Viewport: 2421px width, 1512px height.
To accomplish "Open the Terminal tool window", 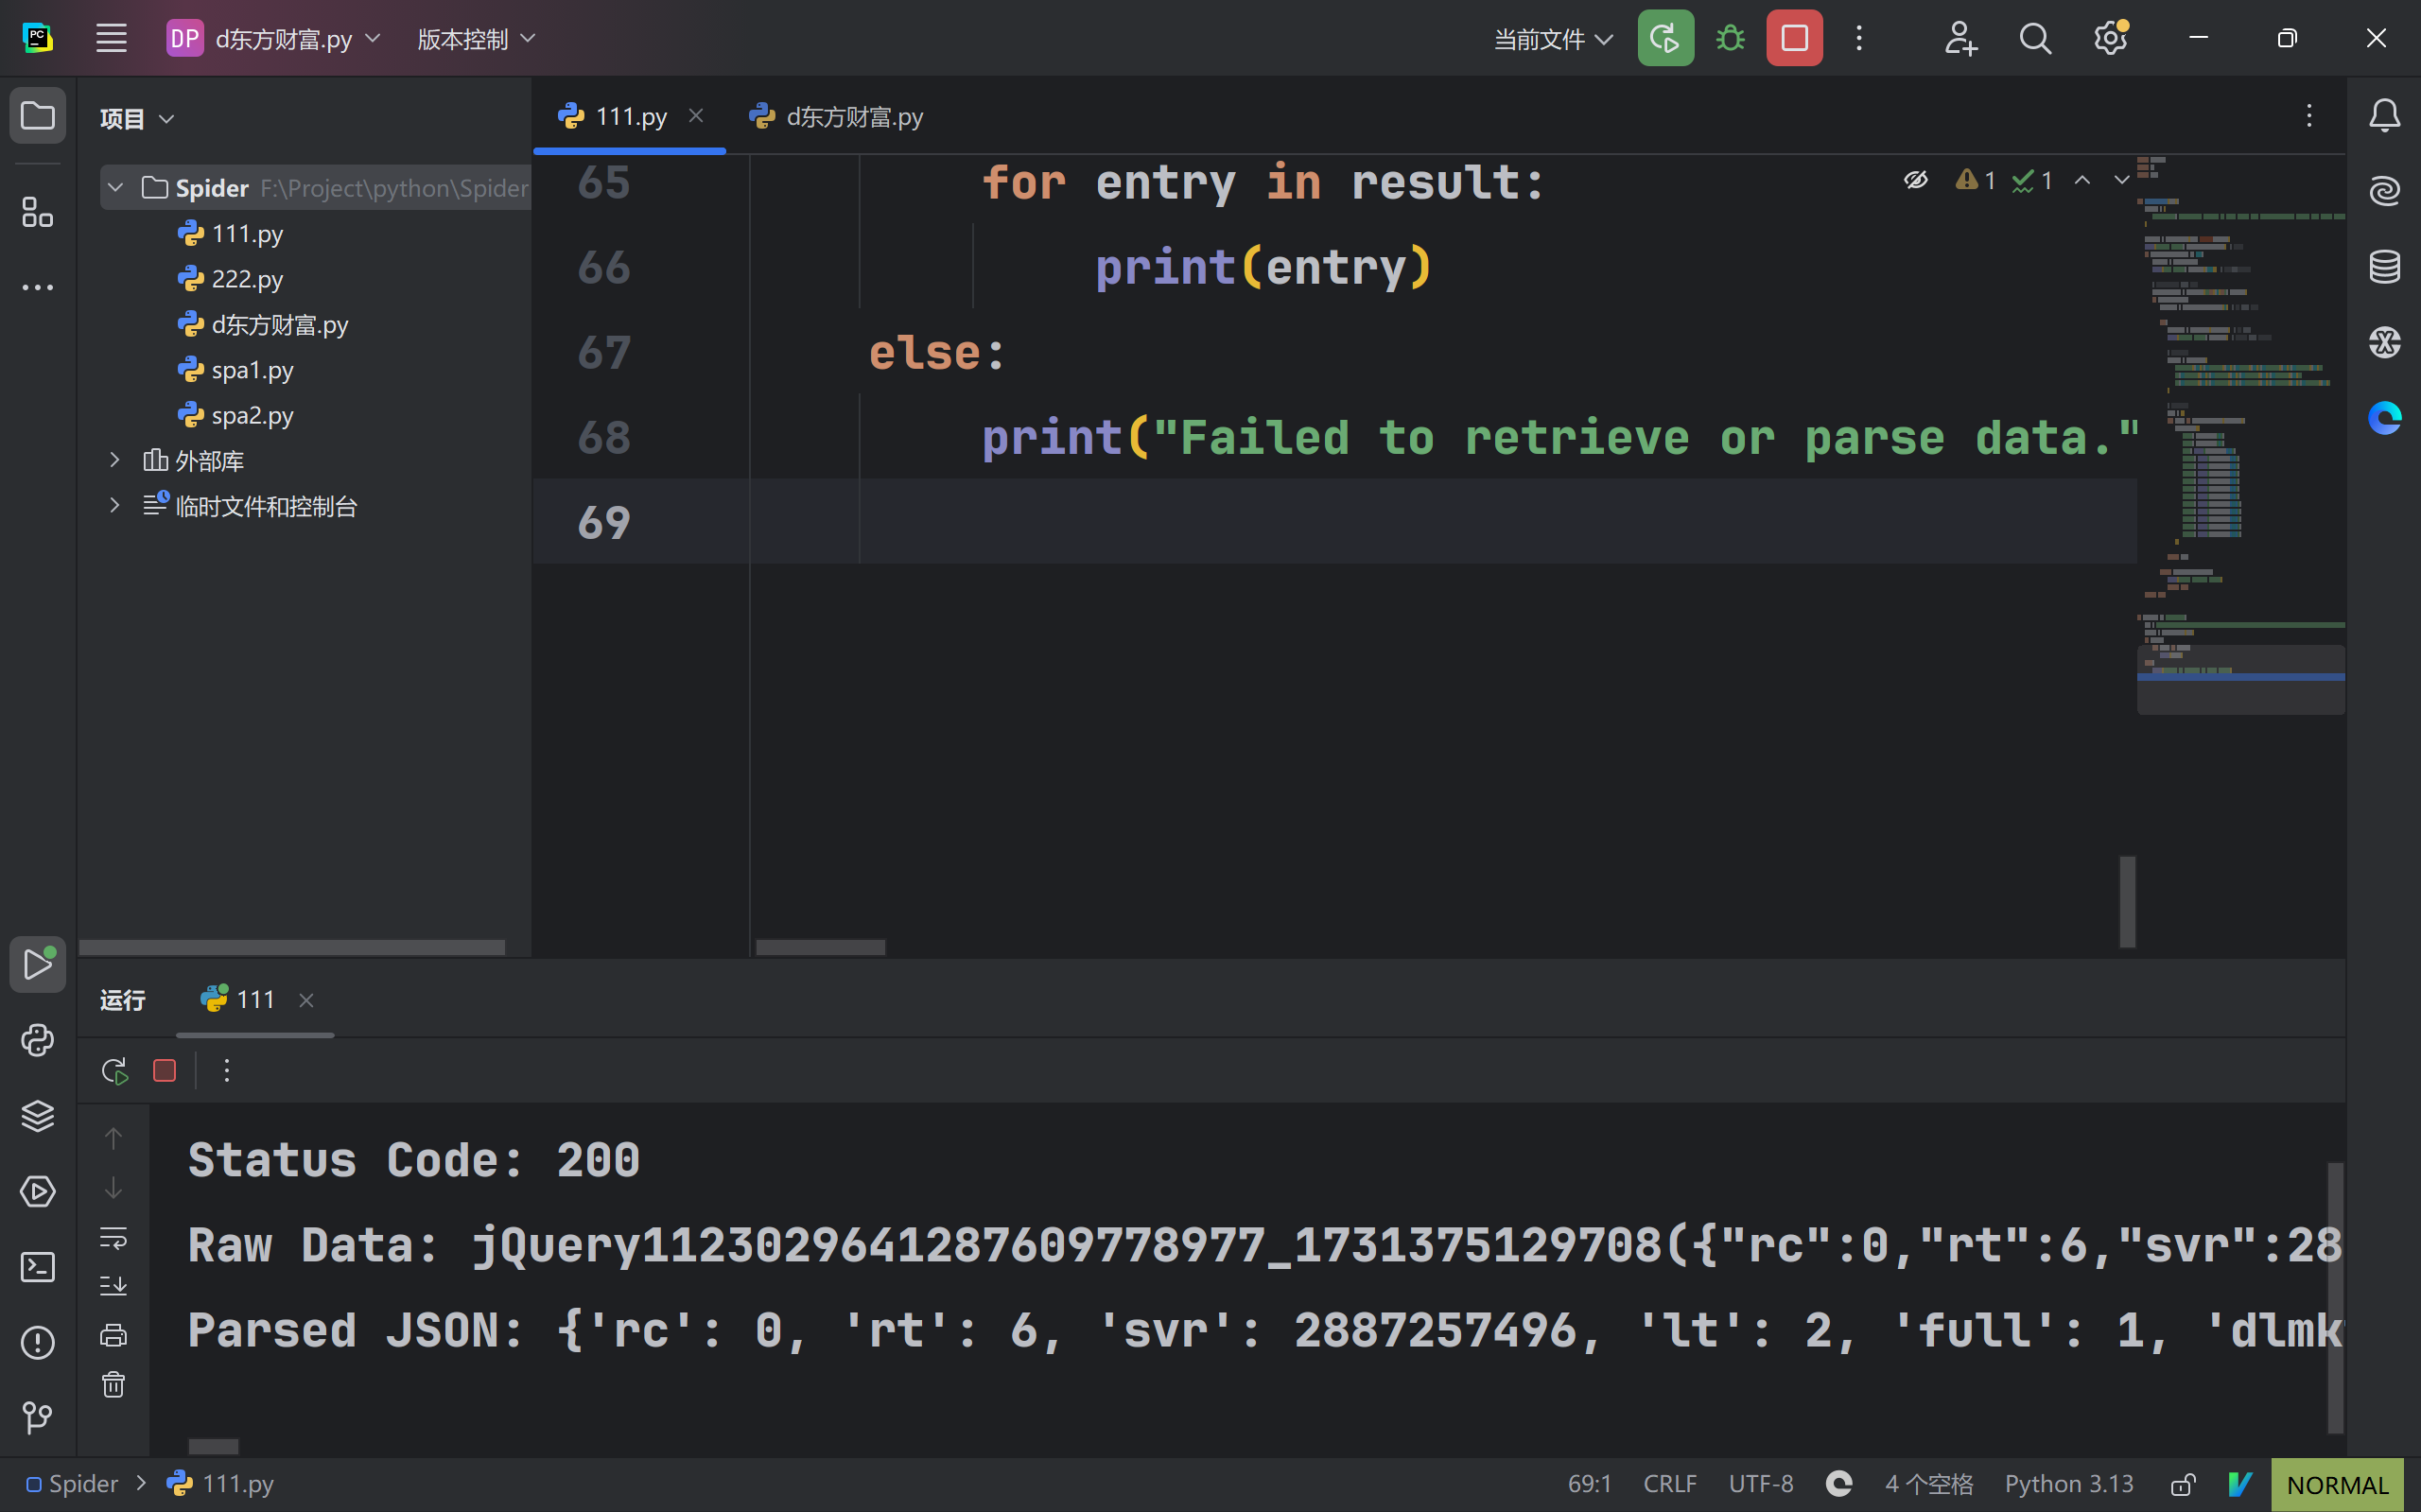I will (38, 1267).
